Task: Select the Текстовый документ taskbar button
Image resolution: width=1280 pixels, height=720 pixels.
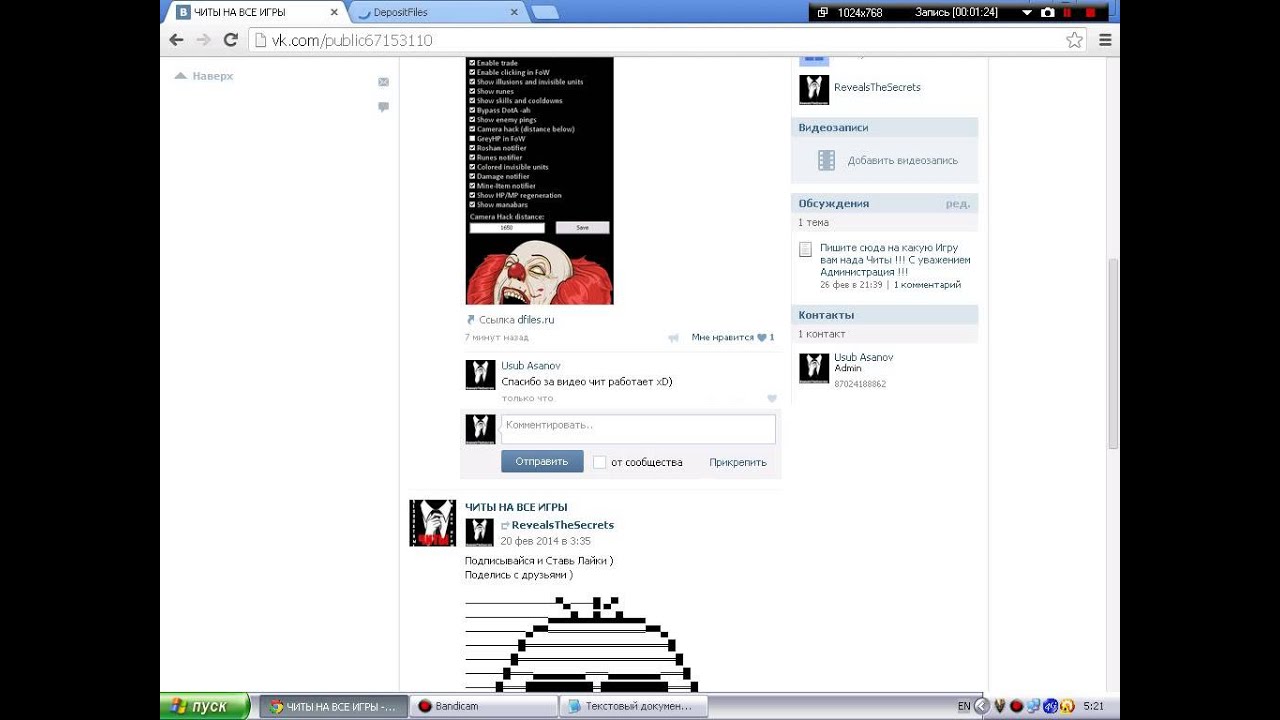Action: [633, 706]
